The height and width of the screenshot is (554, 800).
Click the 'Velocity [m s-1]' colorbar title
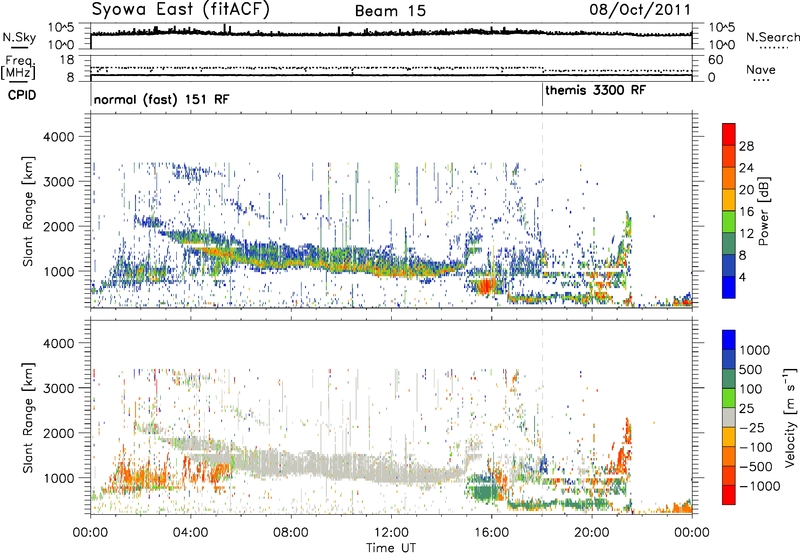pos(790,417)
